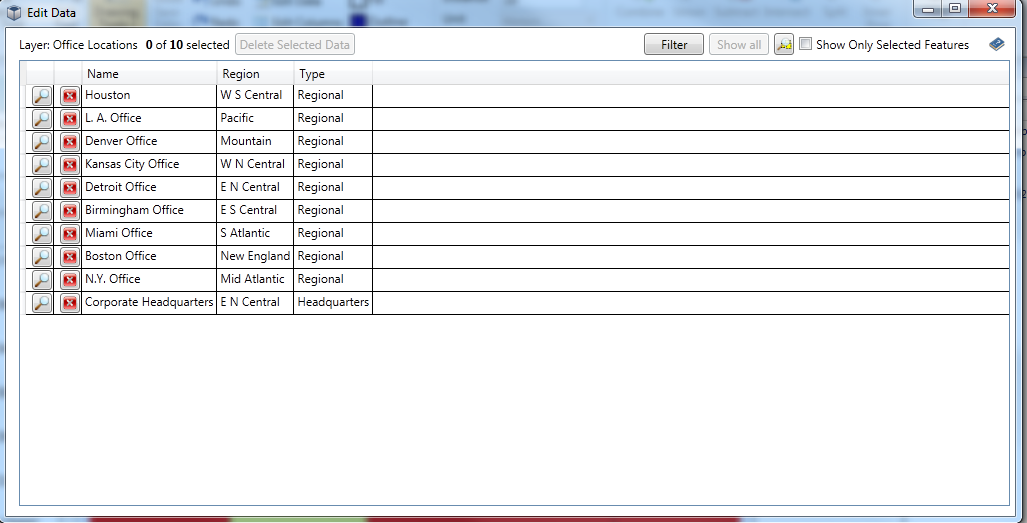Zoom to the Miami Office feature

pyautogui.click(x=41, y=234)
